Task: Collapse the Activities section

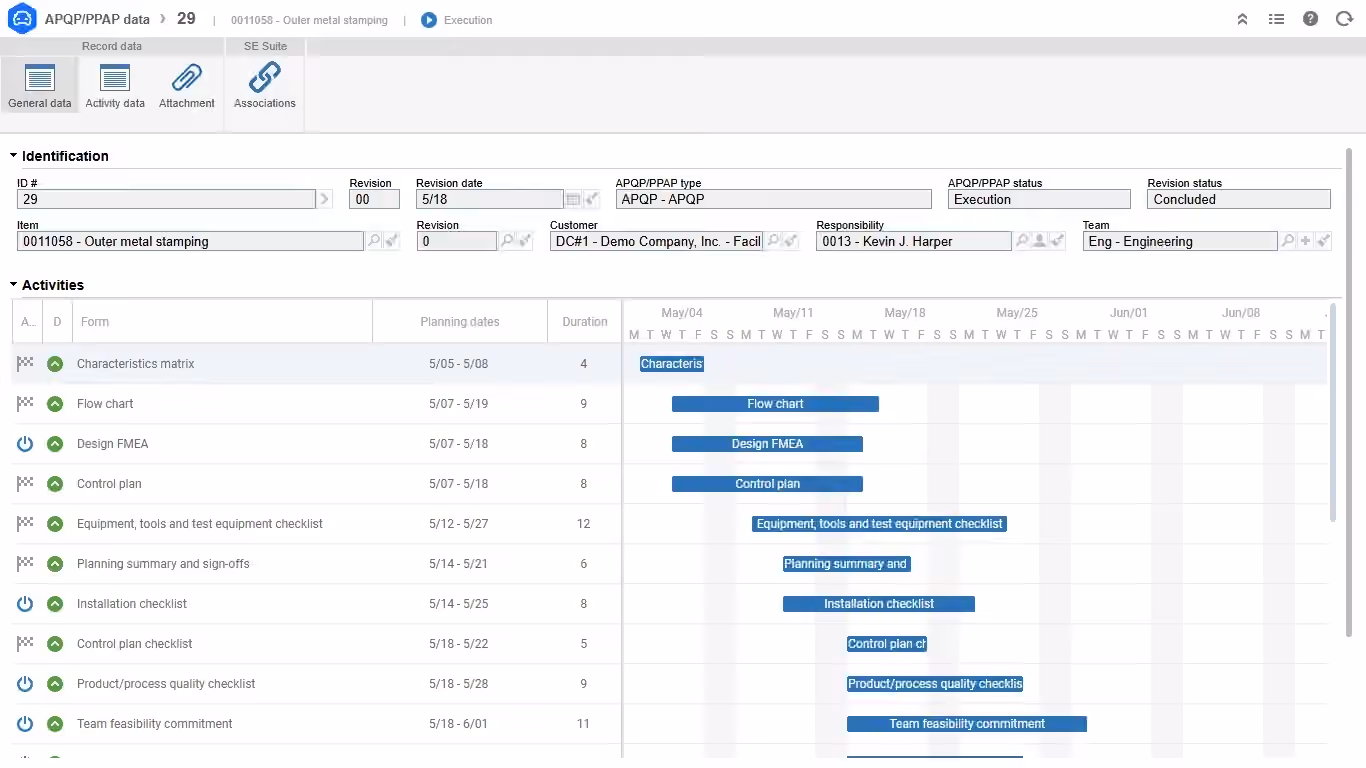Action: 14,285
